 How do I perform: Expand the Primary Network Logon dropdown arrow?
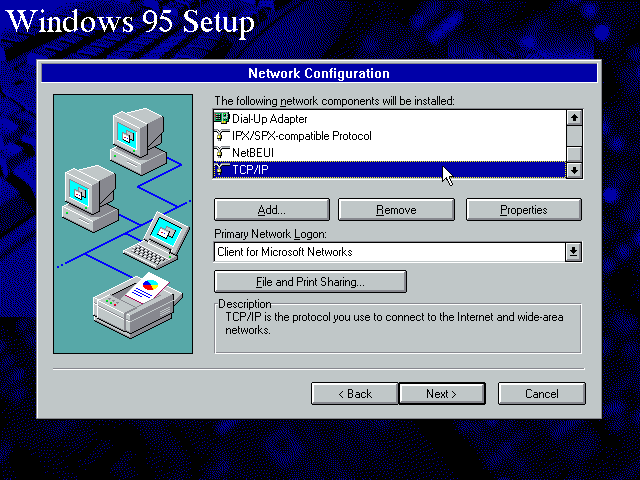(573, 252)
